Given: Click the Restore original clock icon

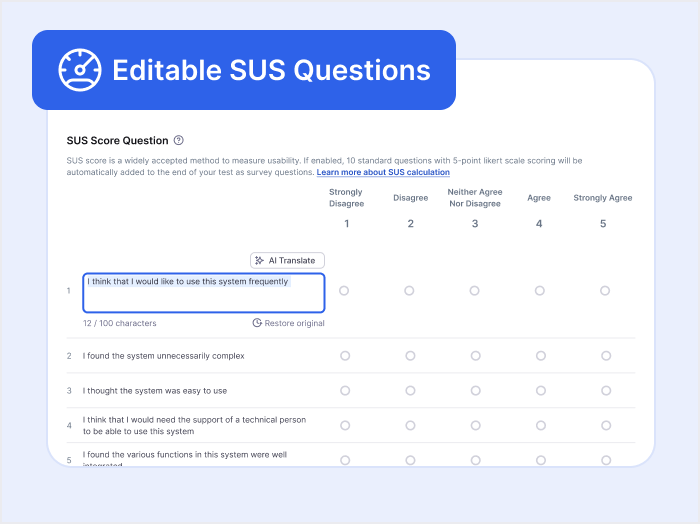Looking at the screenshot, I should click(x=257, y=323).
